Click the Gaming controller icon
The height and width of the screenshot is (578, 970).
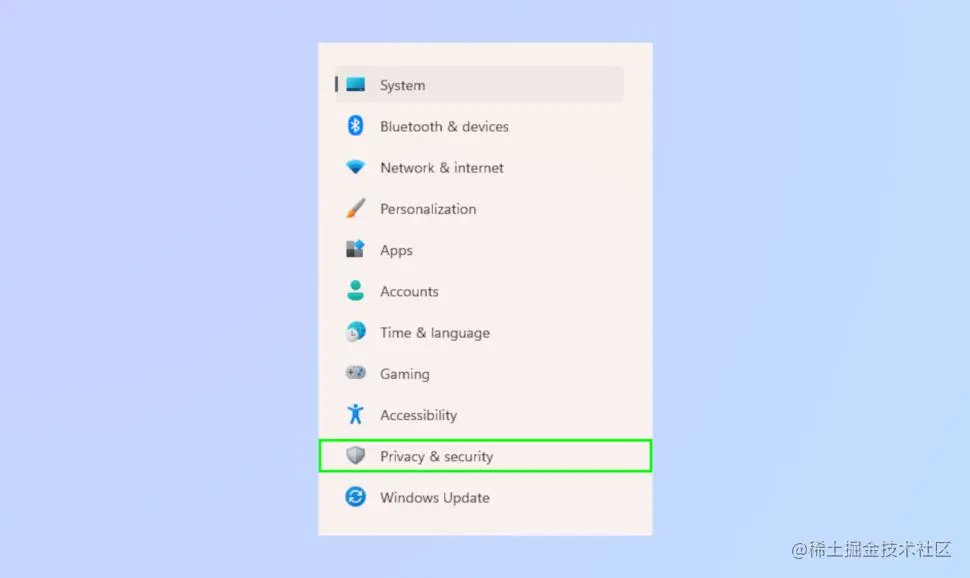[355, 373]
